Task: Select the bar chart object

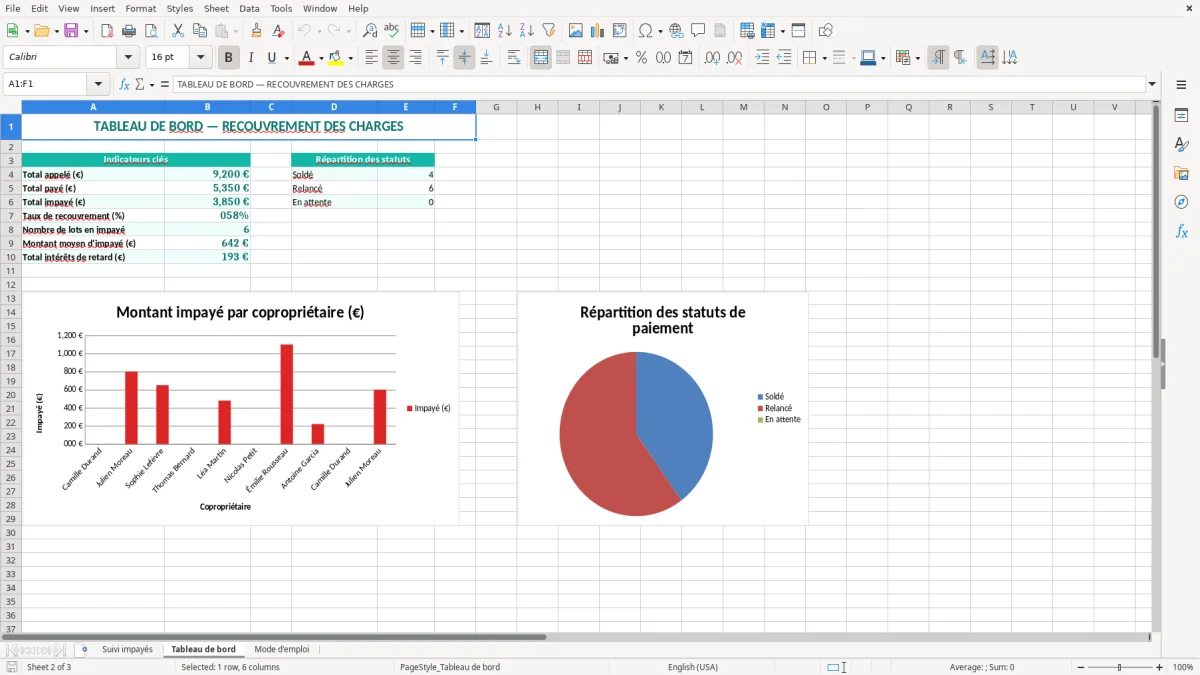Action: pos(240,409)
